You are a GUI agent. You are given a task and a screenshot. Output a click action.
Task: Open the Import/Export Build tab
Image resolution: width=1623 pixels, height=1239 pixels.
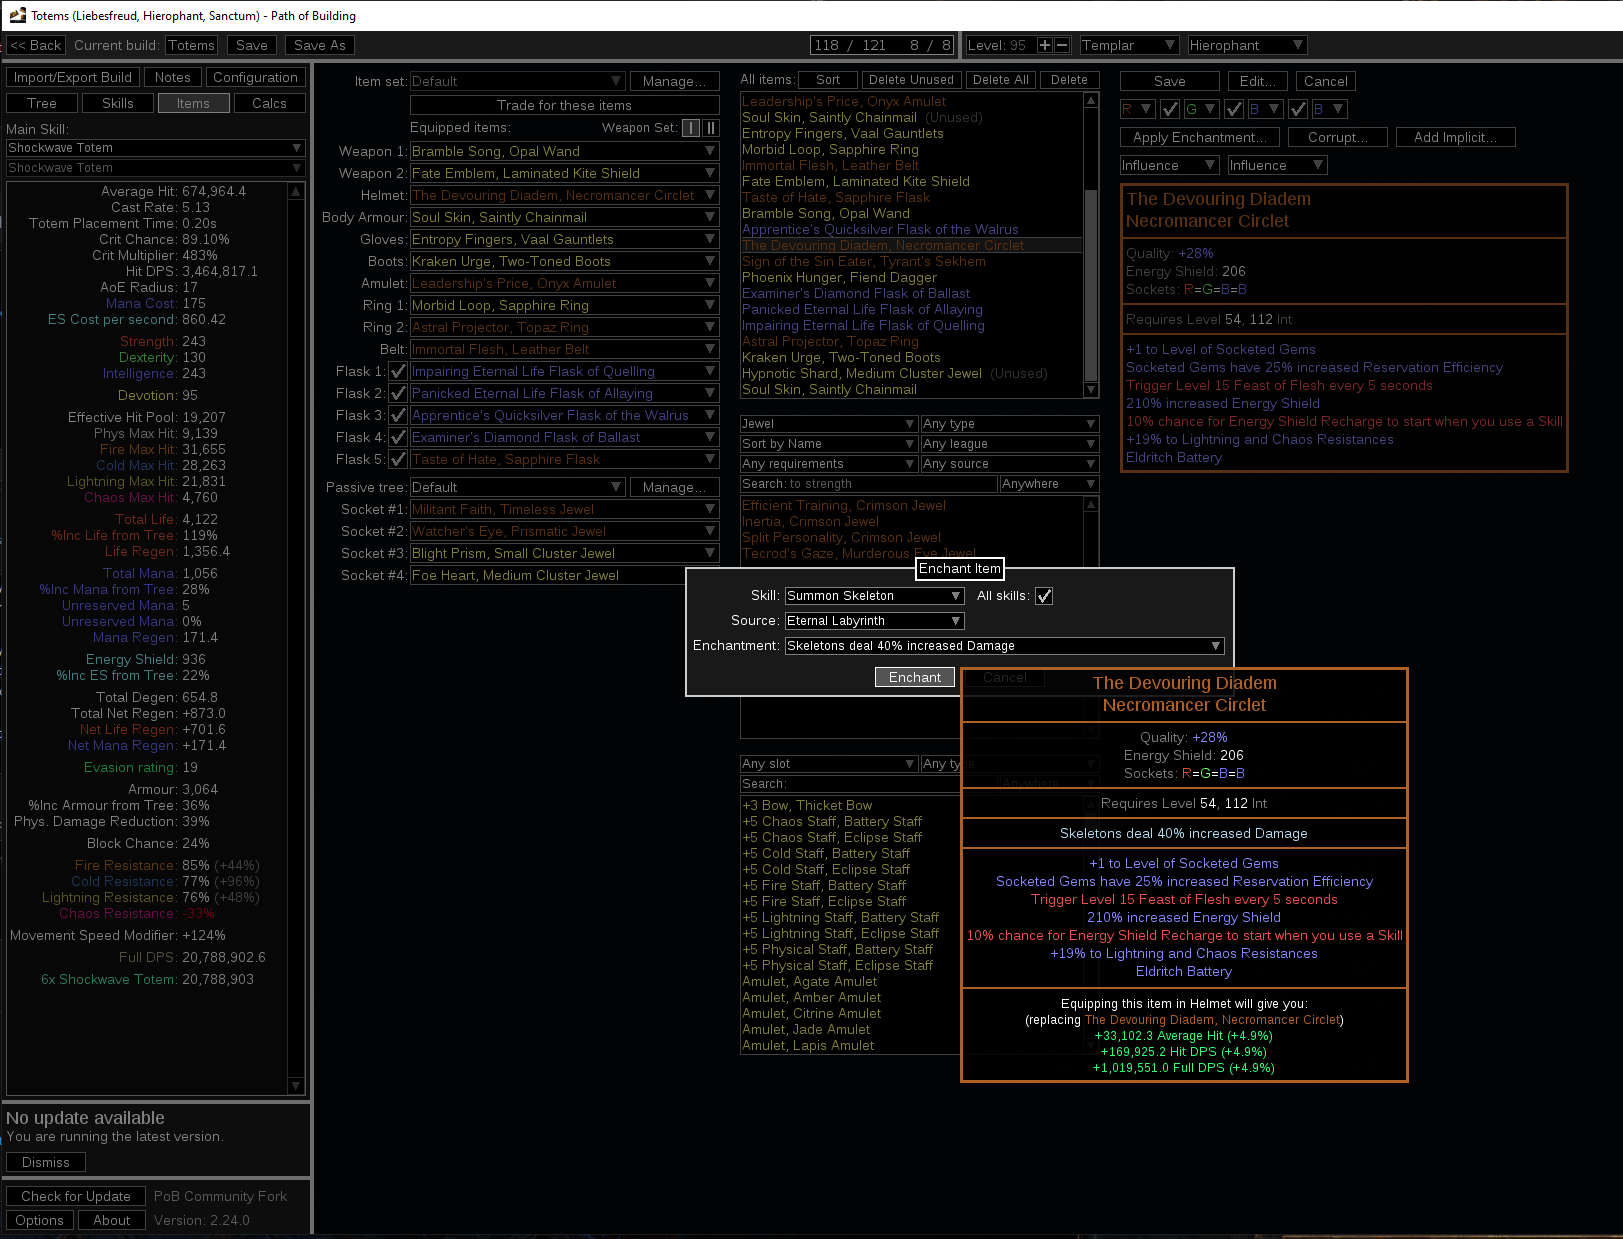point(73,77)
